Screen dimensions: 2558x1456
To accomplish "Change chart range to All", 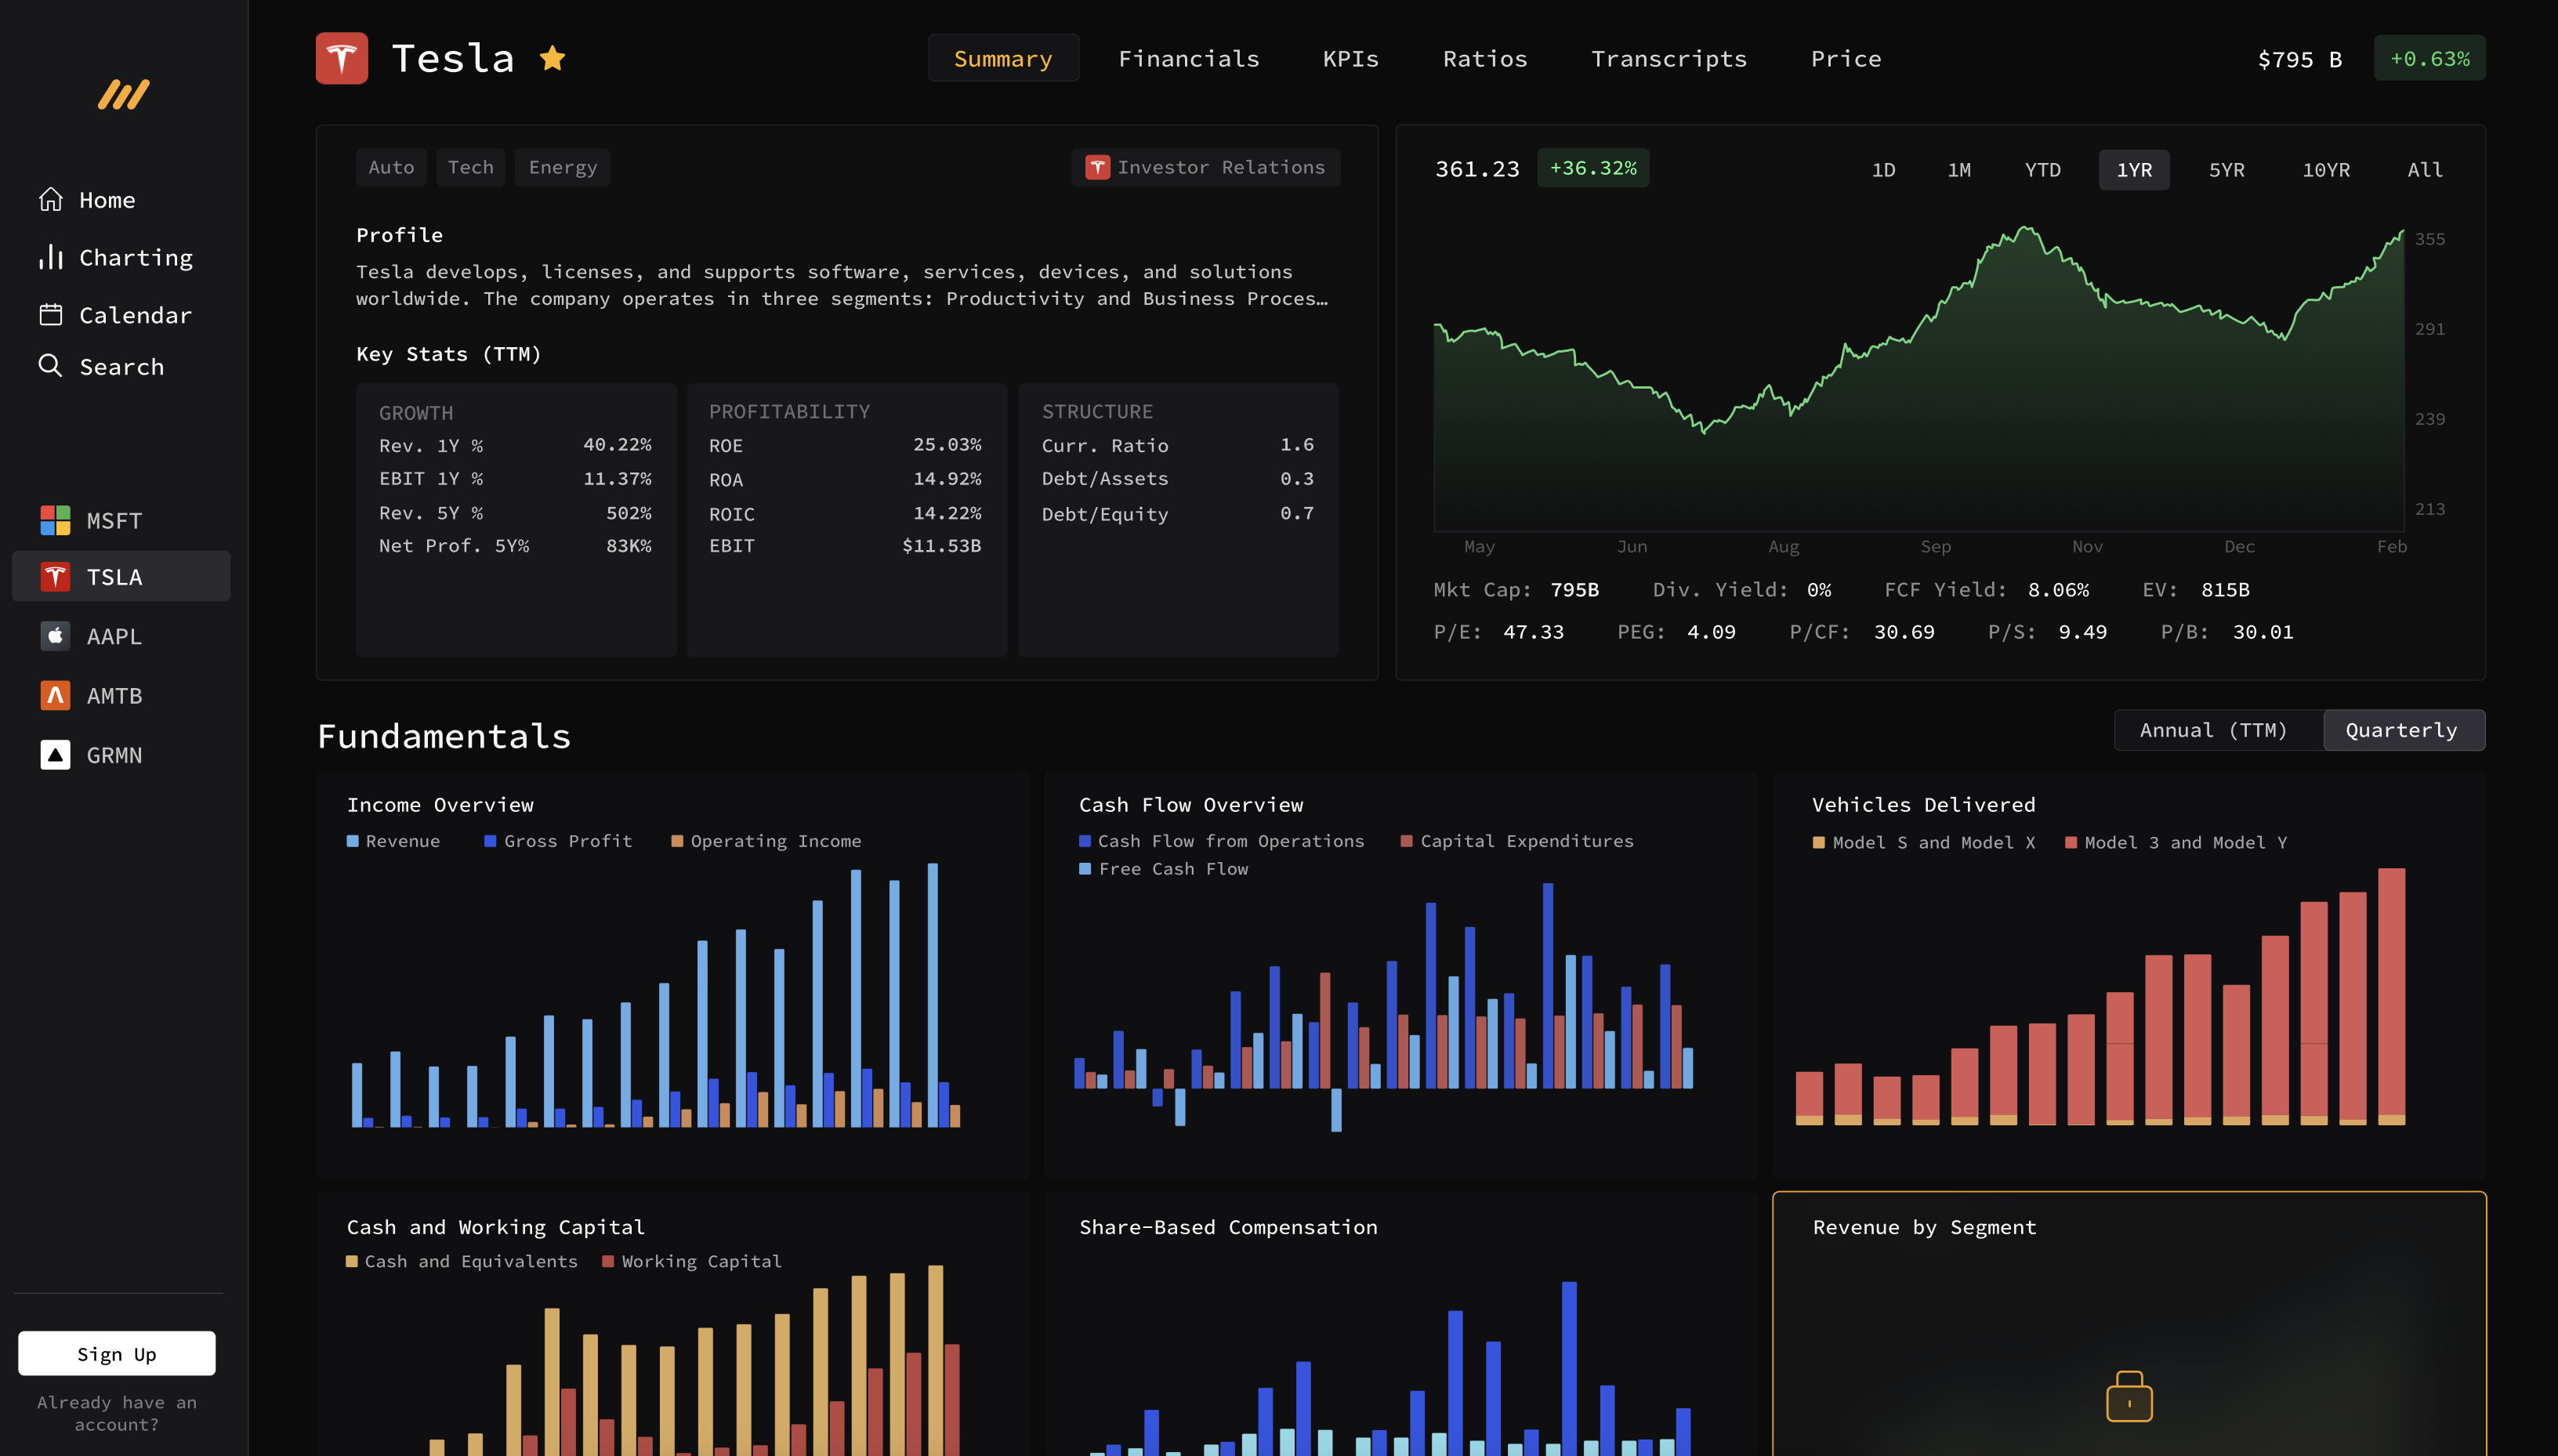I will tap(2424, 169).
